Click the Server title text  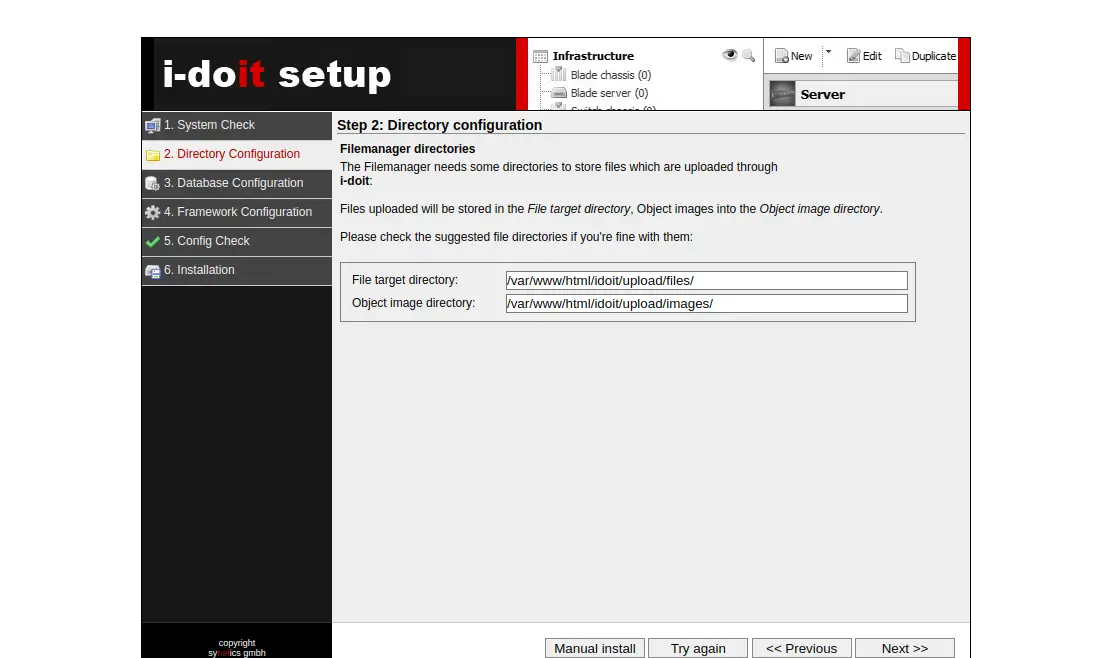click(x=822, y=94)
